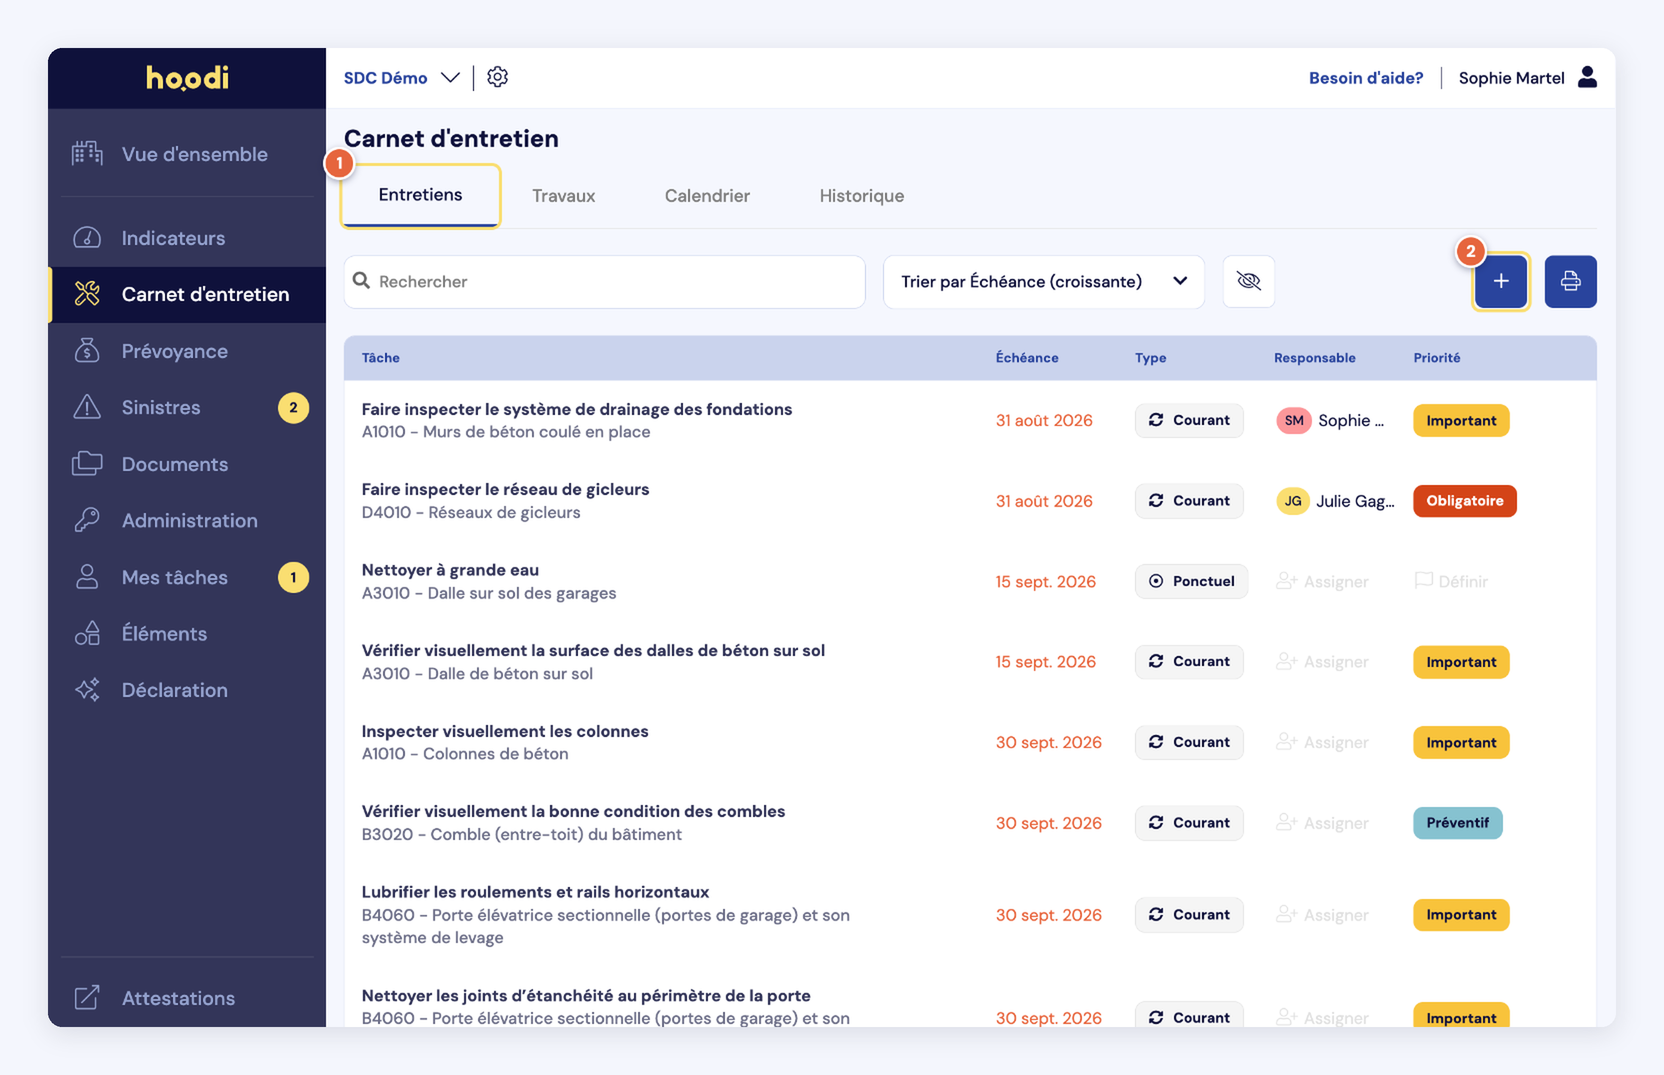
Task: Define priority for Nettoyer à grande eau
Action: click(1451, 582)
